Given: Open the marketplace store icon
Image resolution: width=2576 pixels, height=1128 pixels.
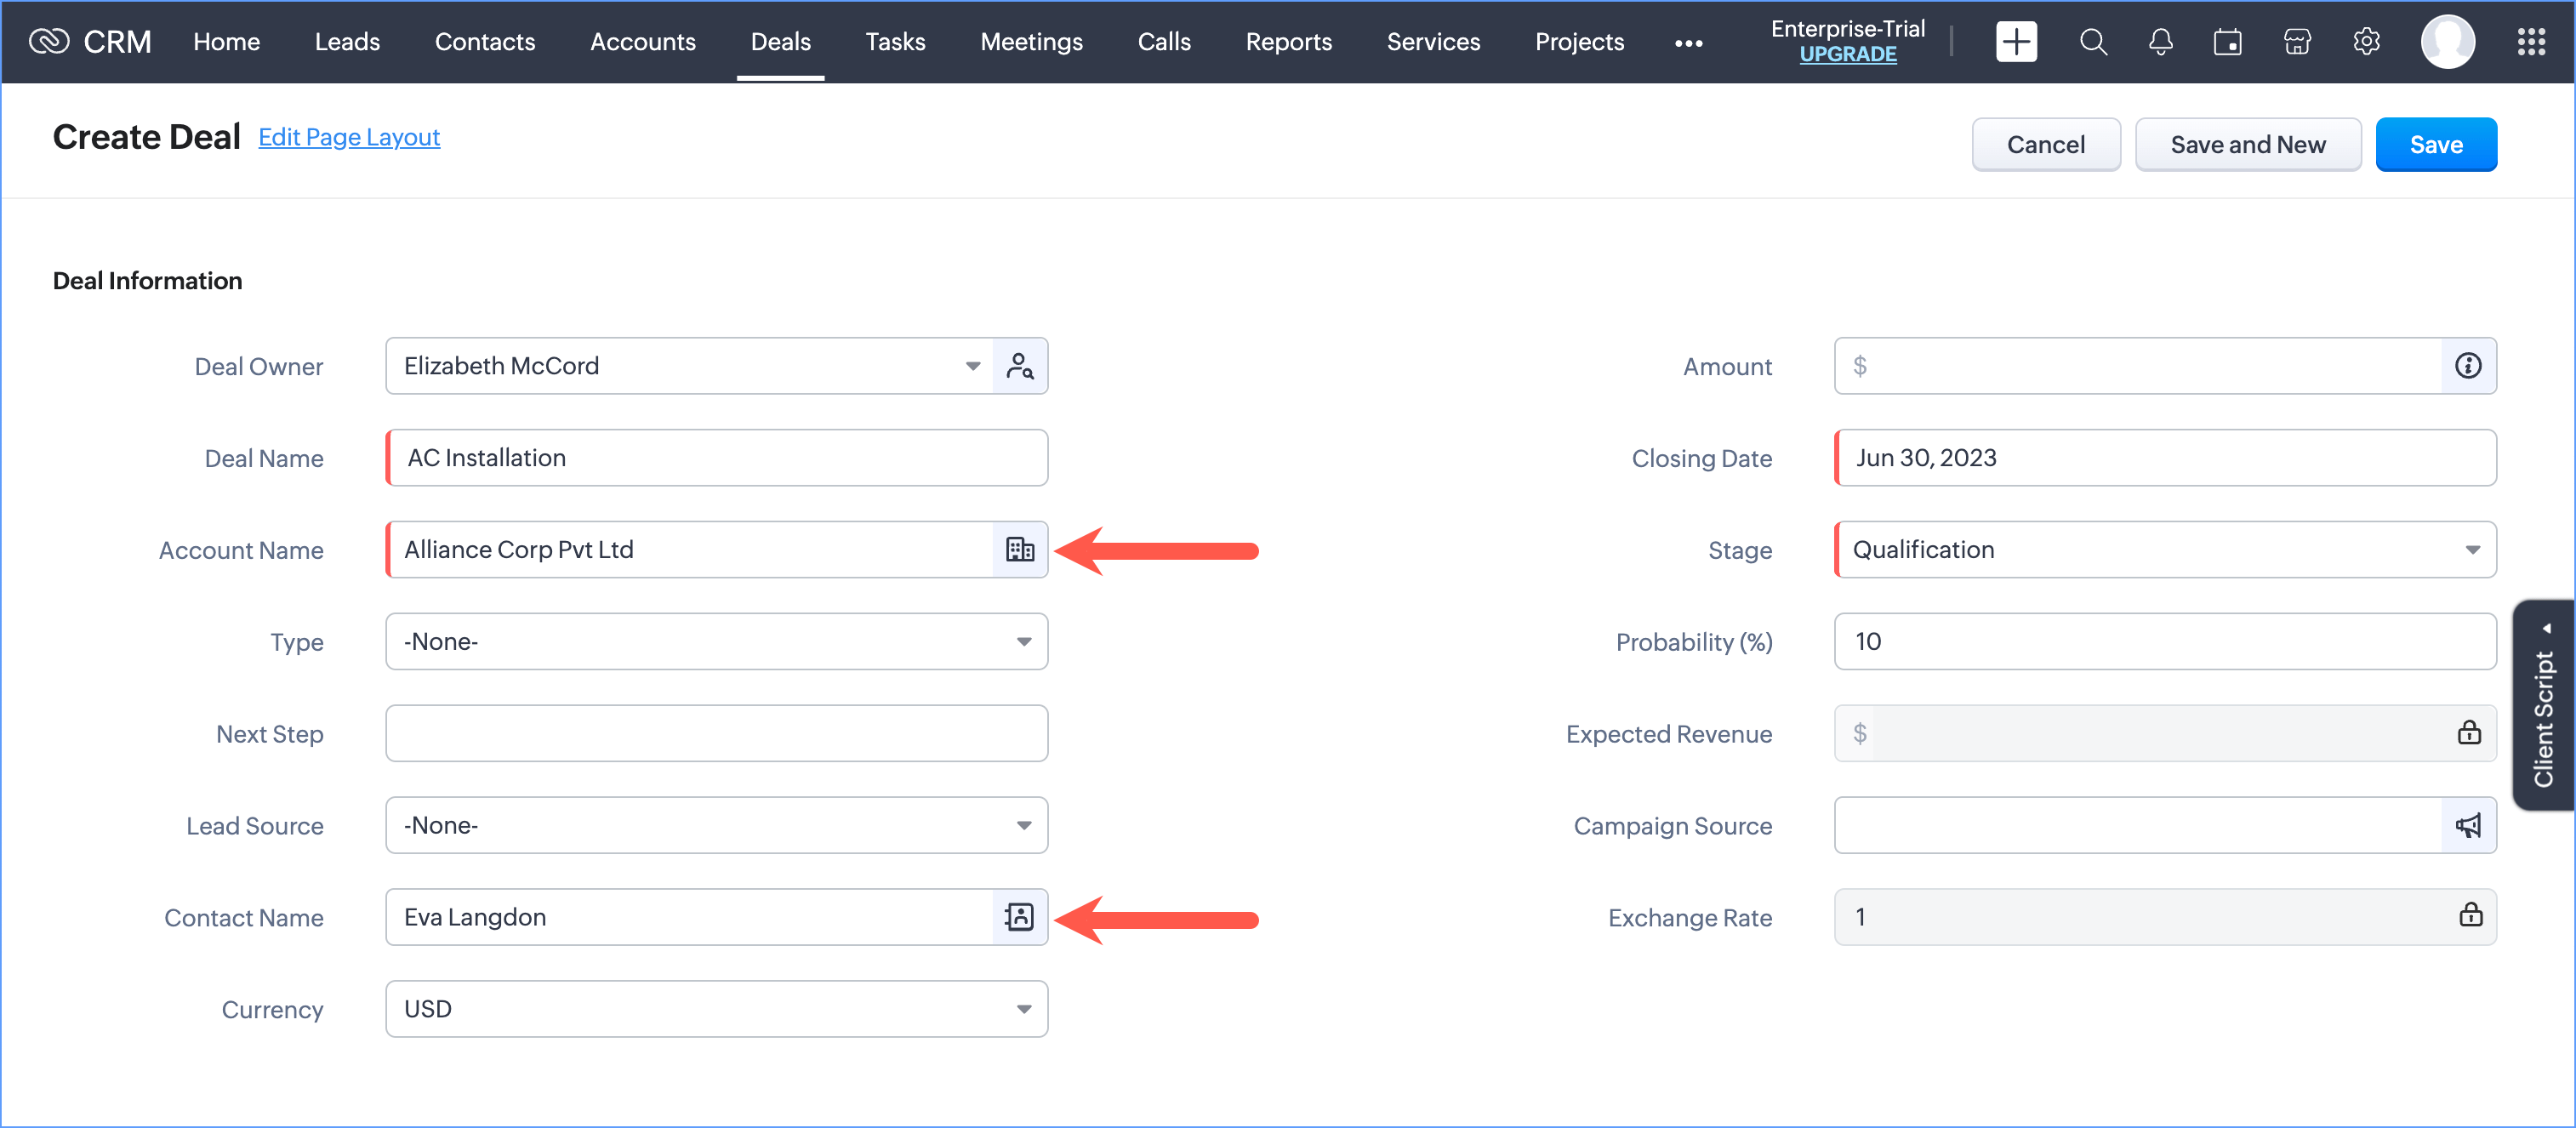Looking at the screenshot, I should pos(2297,42).
